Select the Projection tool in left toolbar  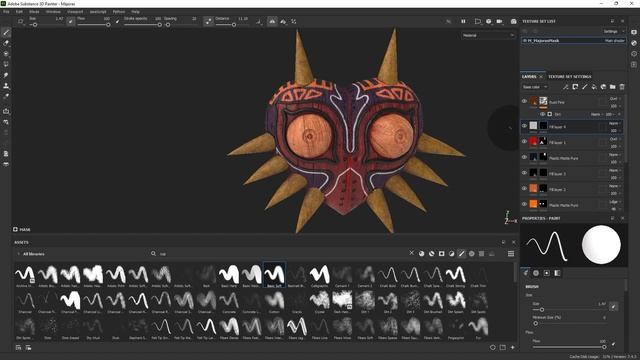click(6, 53)
